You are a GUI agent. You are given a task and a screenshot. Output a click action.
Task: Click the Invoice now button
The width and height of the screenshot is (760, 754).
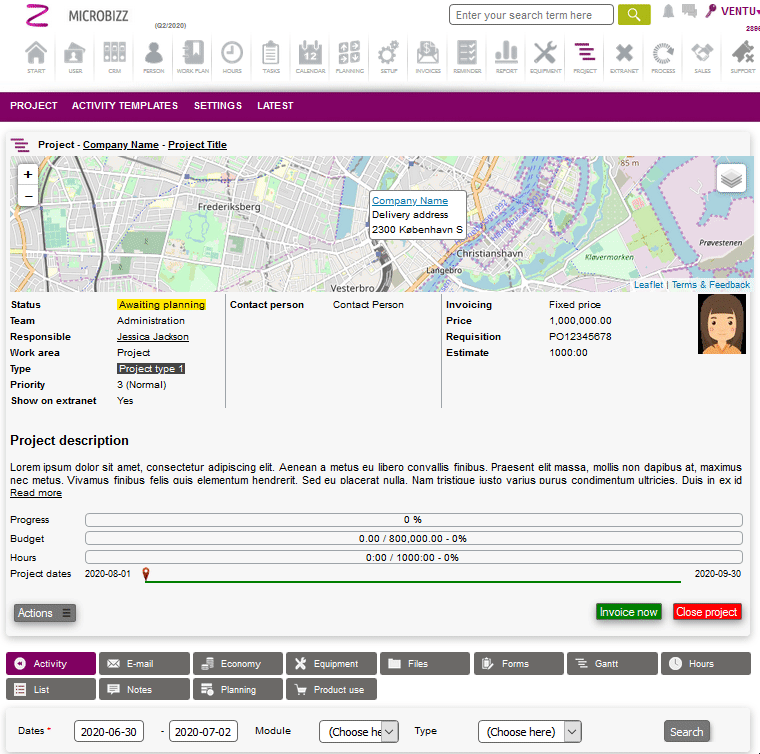tap(628, 612)
